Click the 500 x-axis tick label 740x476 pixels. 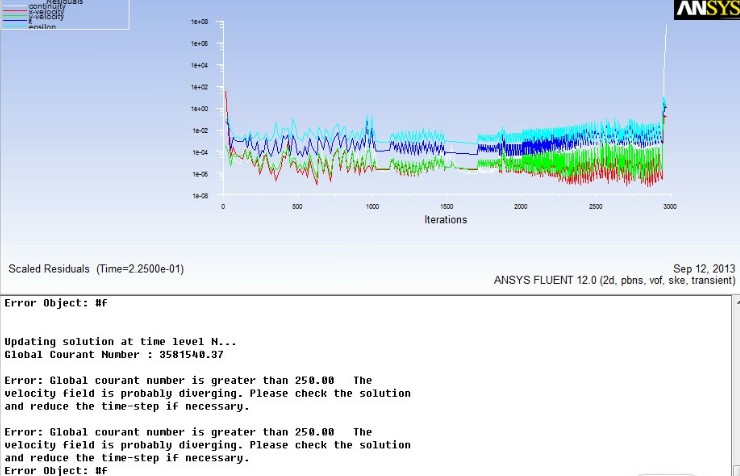pos(297,207)
